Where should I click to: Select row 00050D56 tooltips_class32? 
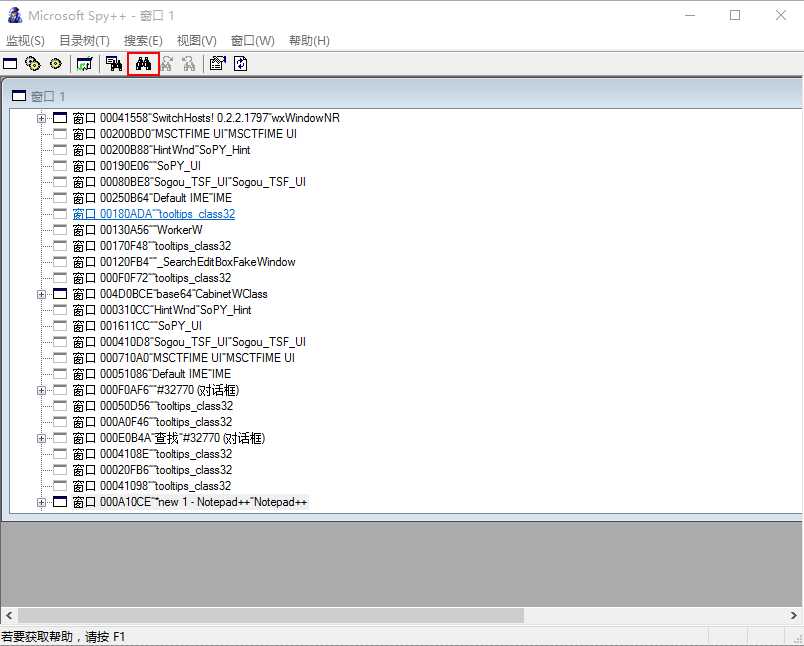point(153,406)
